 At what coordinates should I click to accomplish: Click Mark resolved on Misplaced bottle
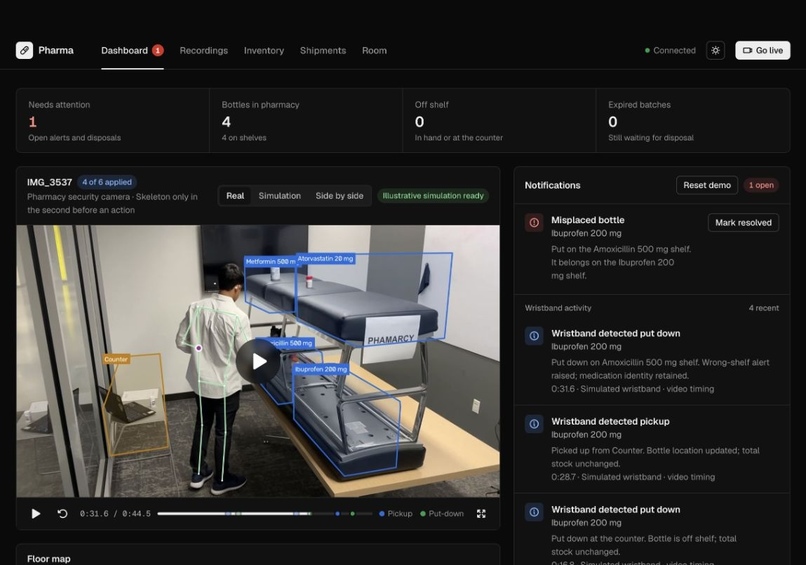[x=743, y=223]
